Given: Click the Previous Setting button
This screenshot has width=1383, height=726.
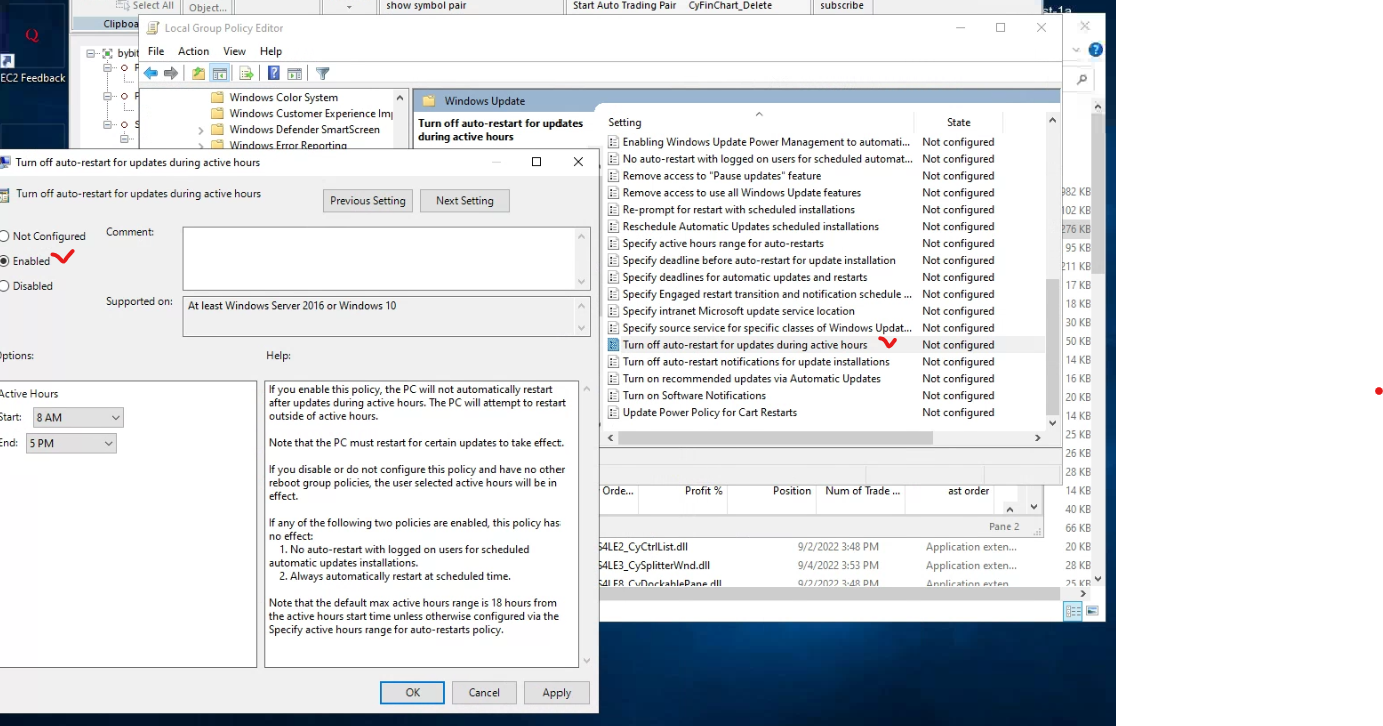Looking at the screenshot, I should (x=368, y=201).
